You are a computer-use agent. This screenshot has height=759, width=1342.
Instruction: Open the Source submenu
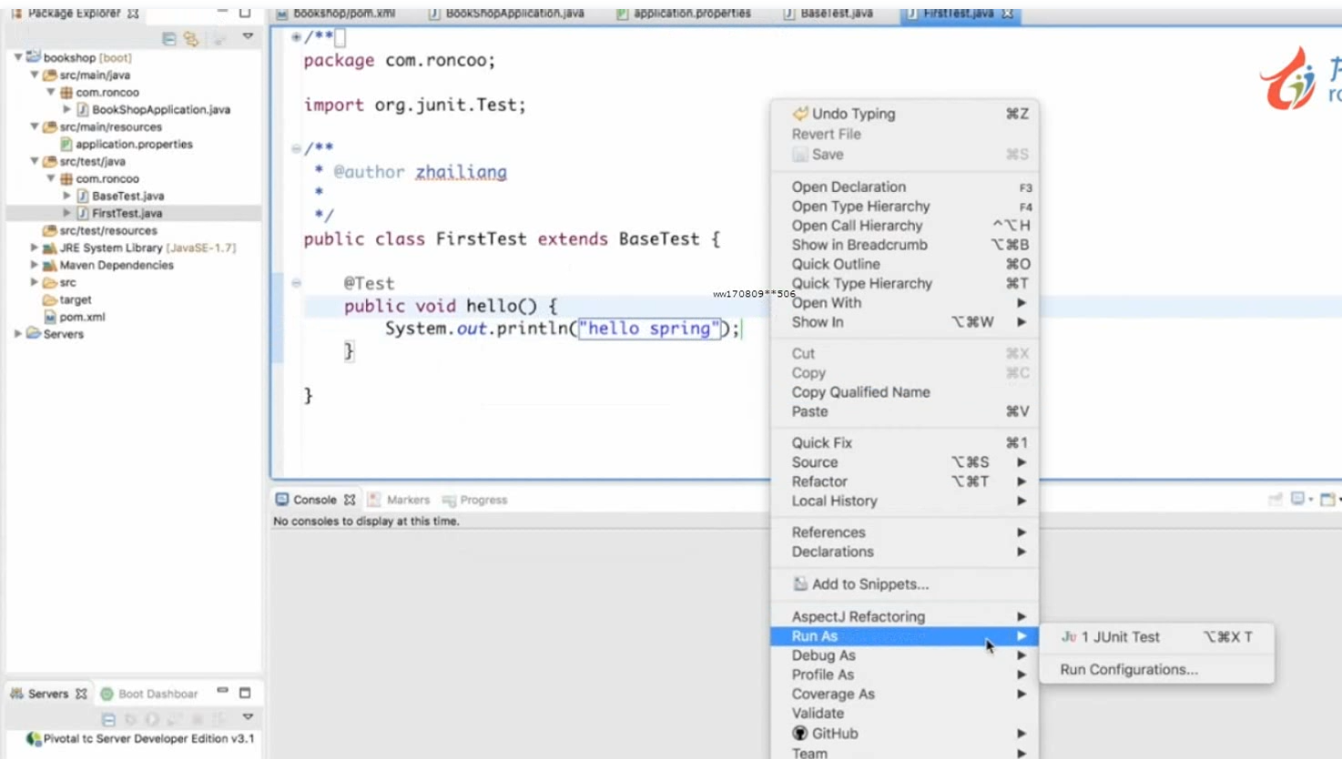(x=903, y=462)
